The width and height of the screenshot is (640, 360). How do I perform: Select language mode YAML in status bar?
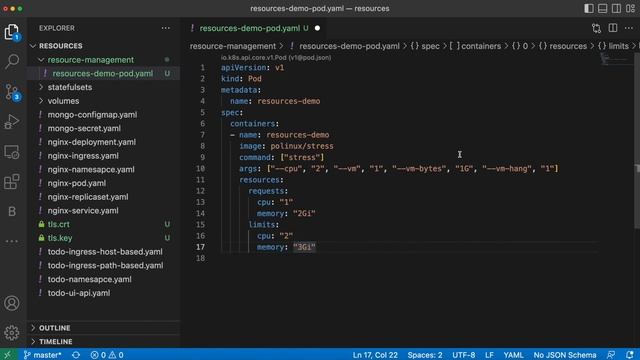point(513,355)
